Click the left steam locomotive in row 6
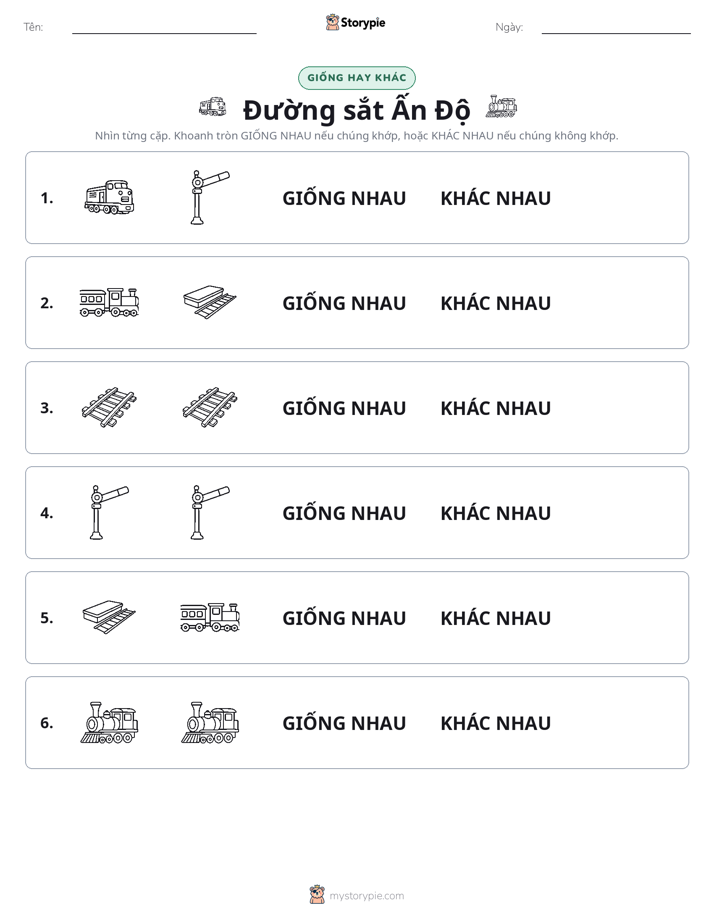 click(109, 722)
